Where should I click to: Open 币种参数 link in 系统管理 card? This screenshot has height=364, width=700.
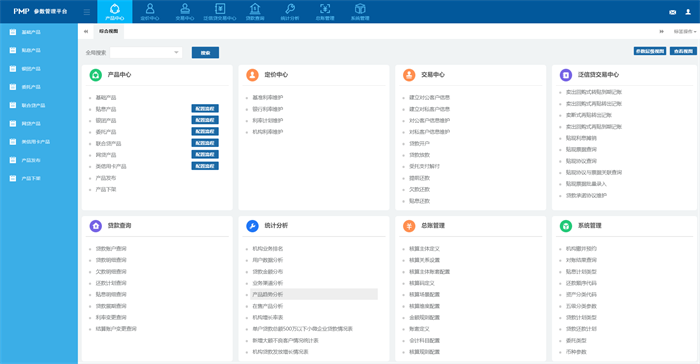pyautogui.click(x=576, y=352)
